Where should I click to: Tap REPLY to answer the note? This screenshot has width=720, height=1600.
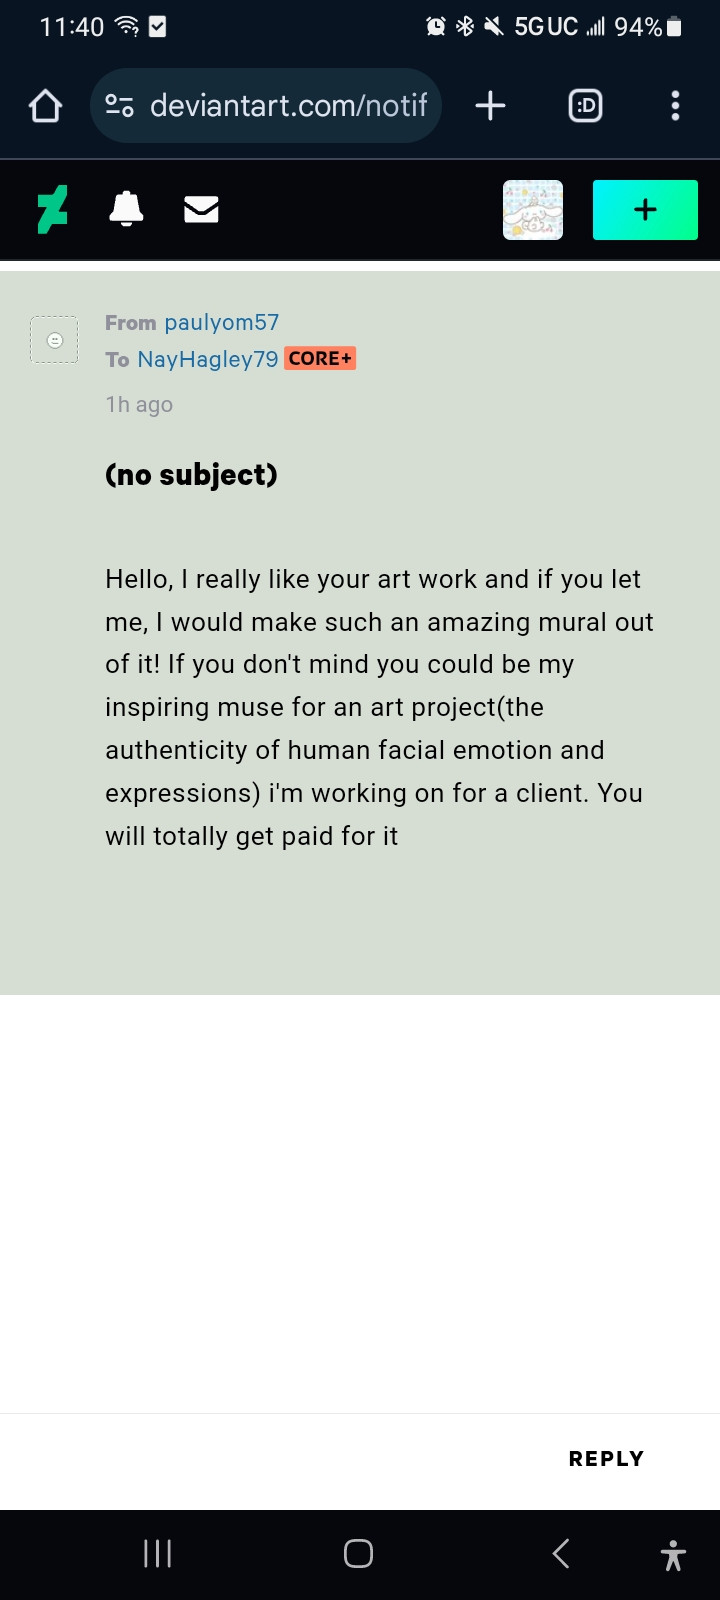pos(606,1459)
